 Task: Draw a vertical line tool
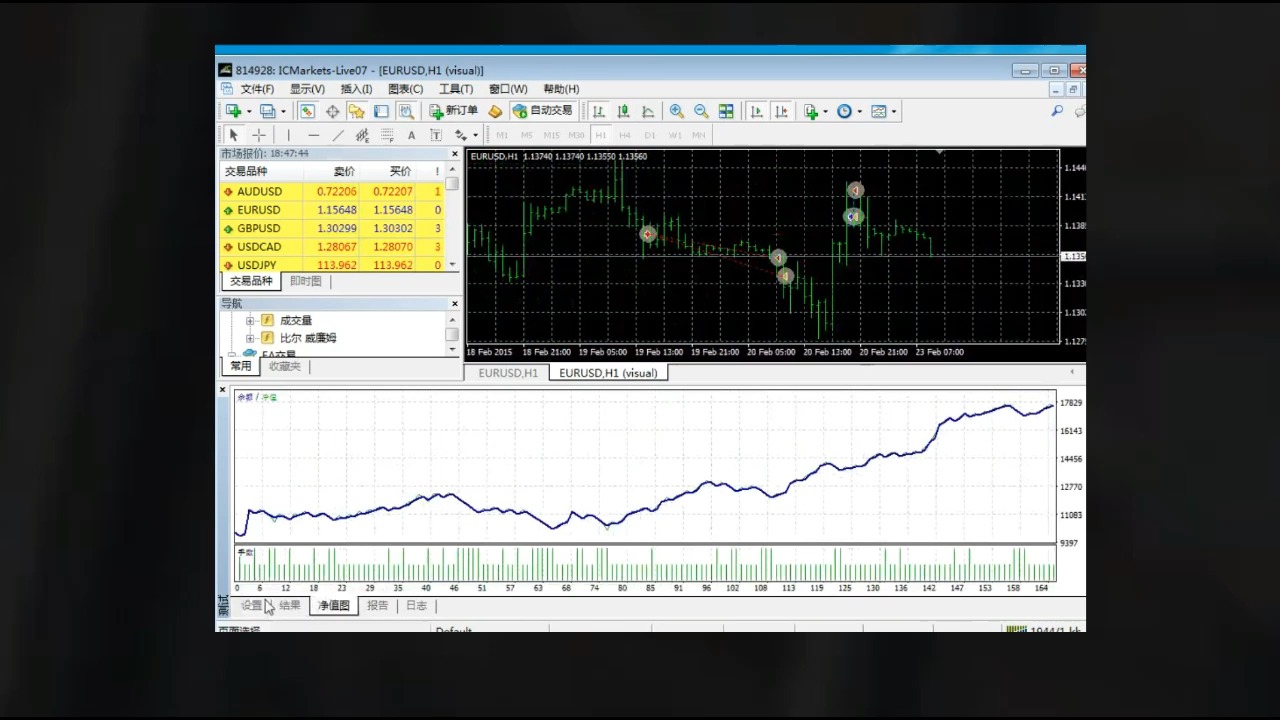coord(288,135)
